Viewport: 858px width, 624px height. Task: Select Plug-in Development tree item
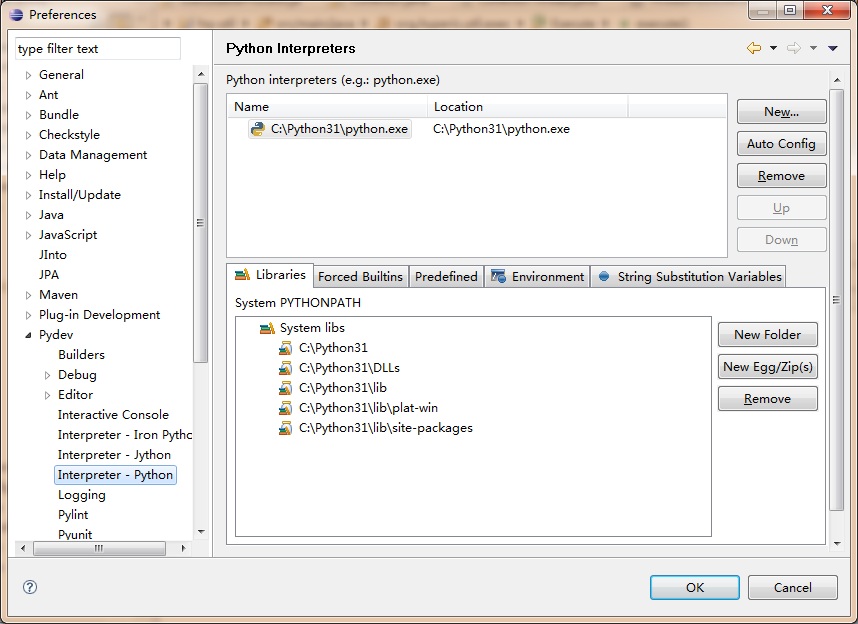[100, 315]
